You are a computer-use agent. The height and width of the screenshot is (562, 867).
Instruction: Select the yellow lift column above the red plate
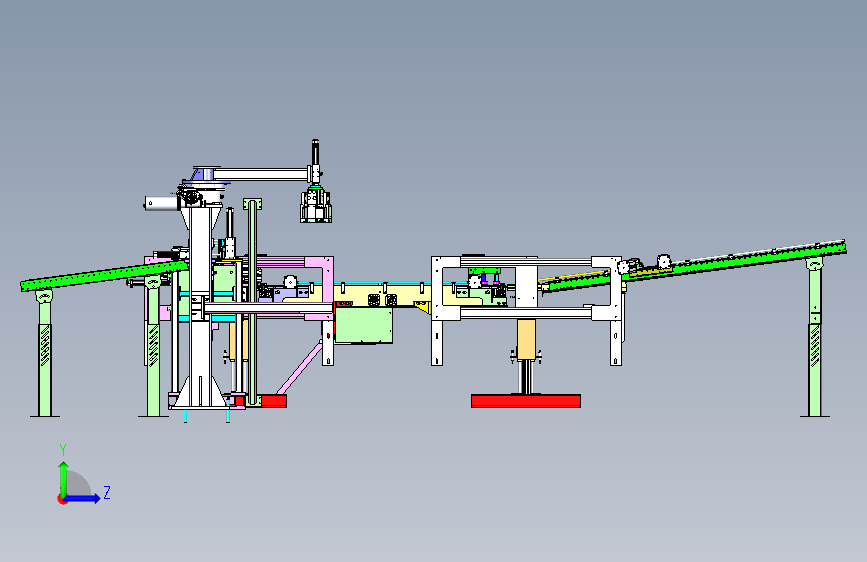526,339
